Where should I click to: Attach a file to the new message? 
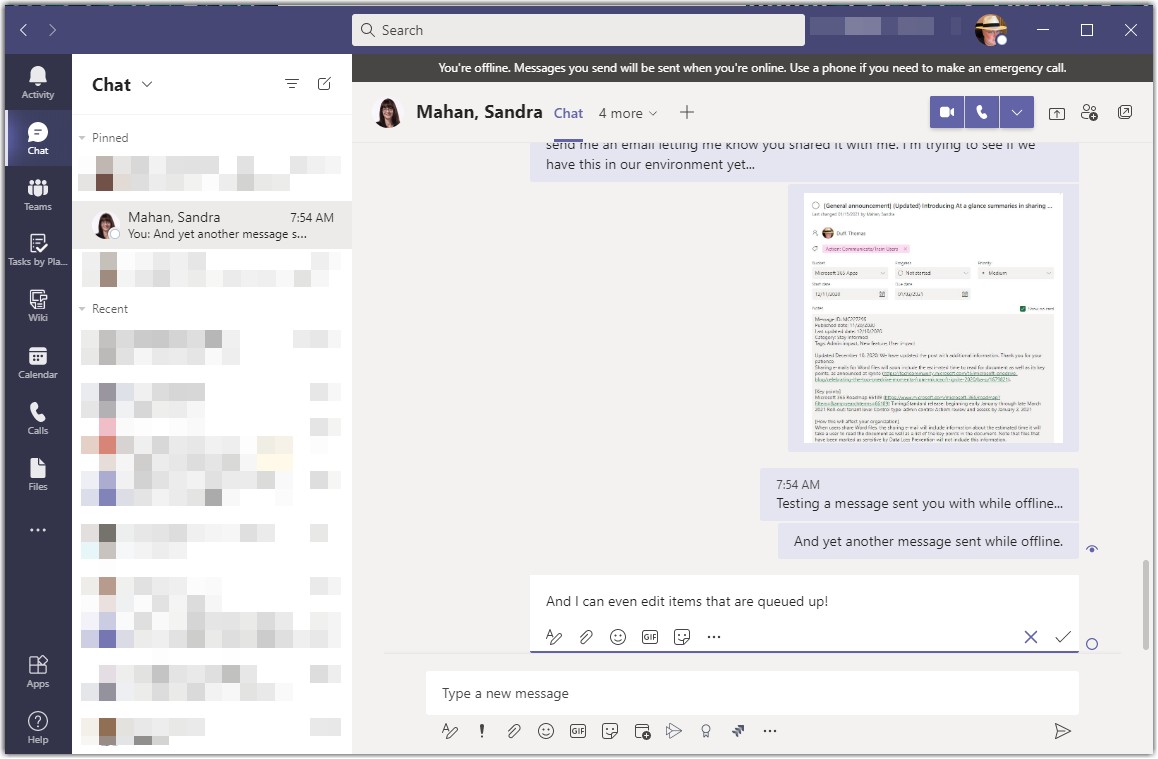(x=514, y=731)
